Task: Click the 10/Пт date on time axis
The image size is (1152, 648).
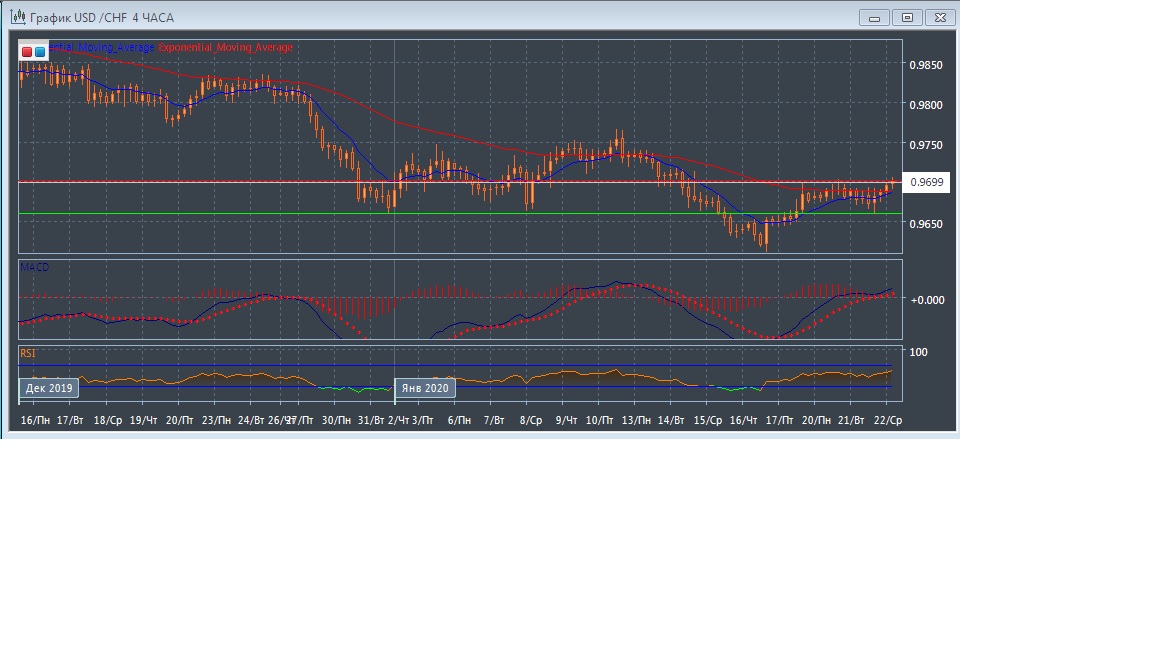Action: point(598,420)
